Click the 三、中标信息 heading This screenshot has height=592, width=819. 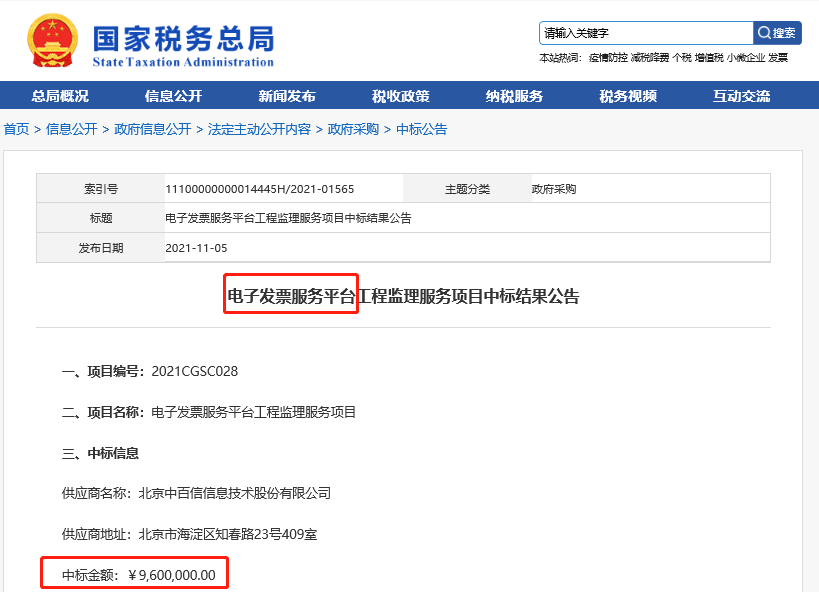click(100, 453)
